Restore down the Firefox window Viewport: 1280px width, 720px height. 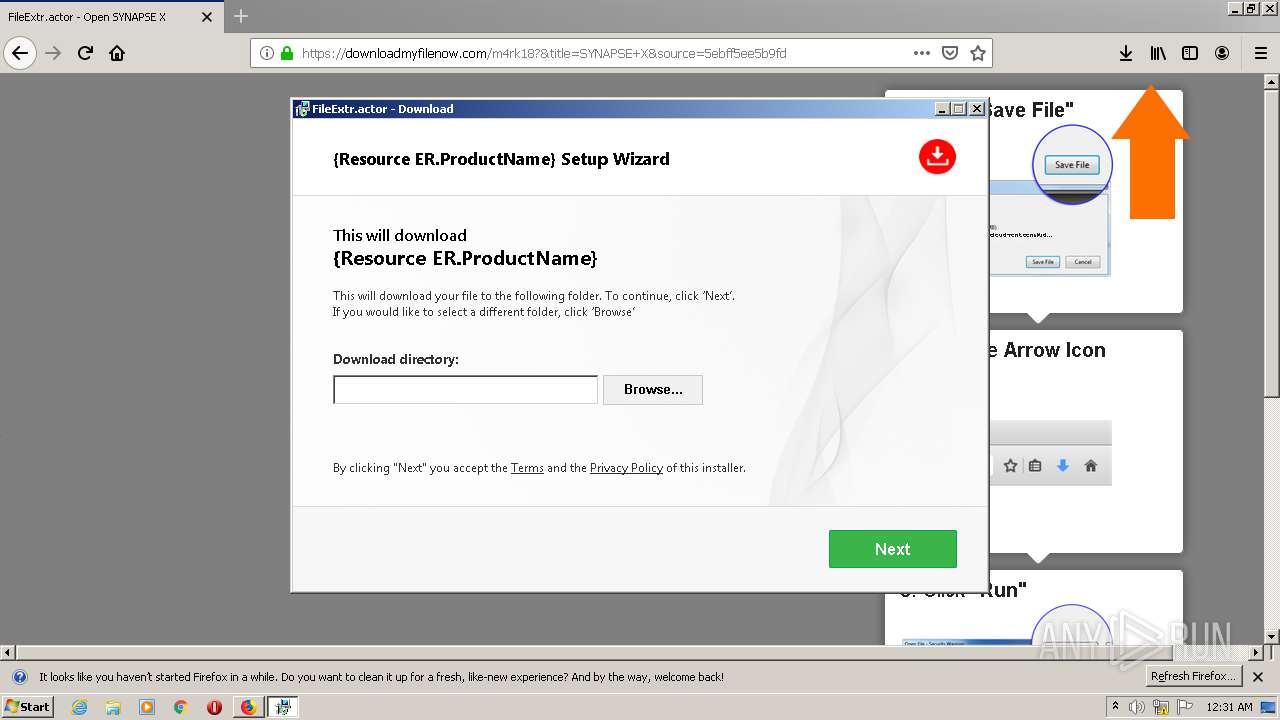(1251, 8)
